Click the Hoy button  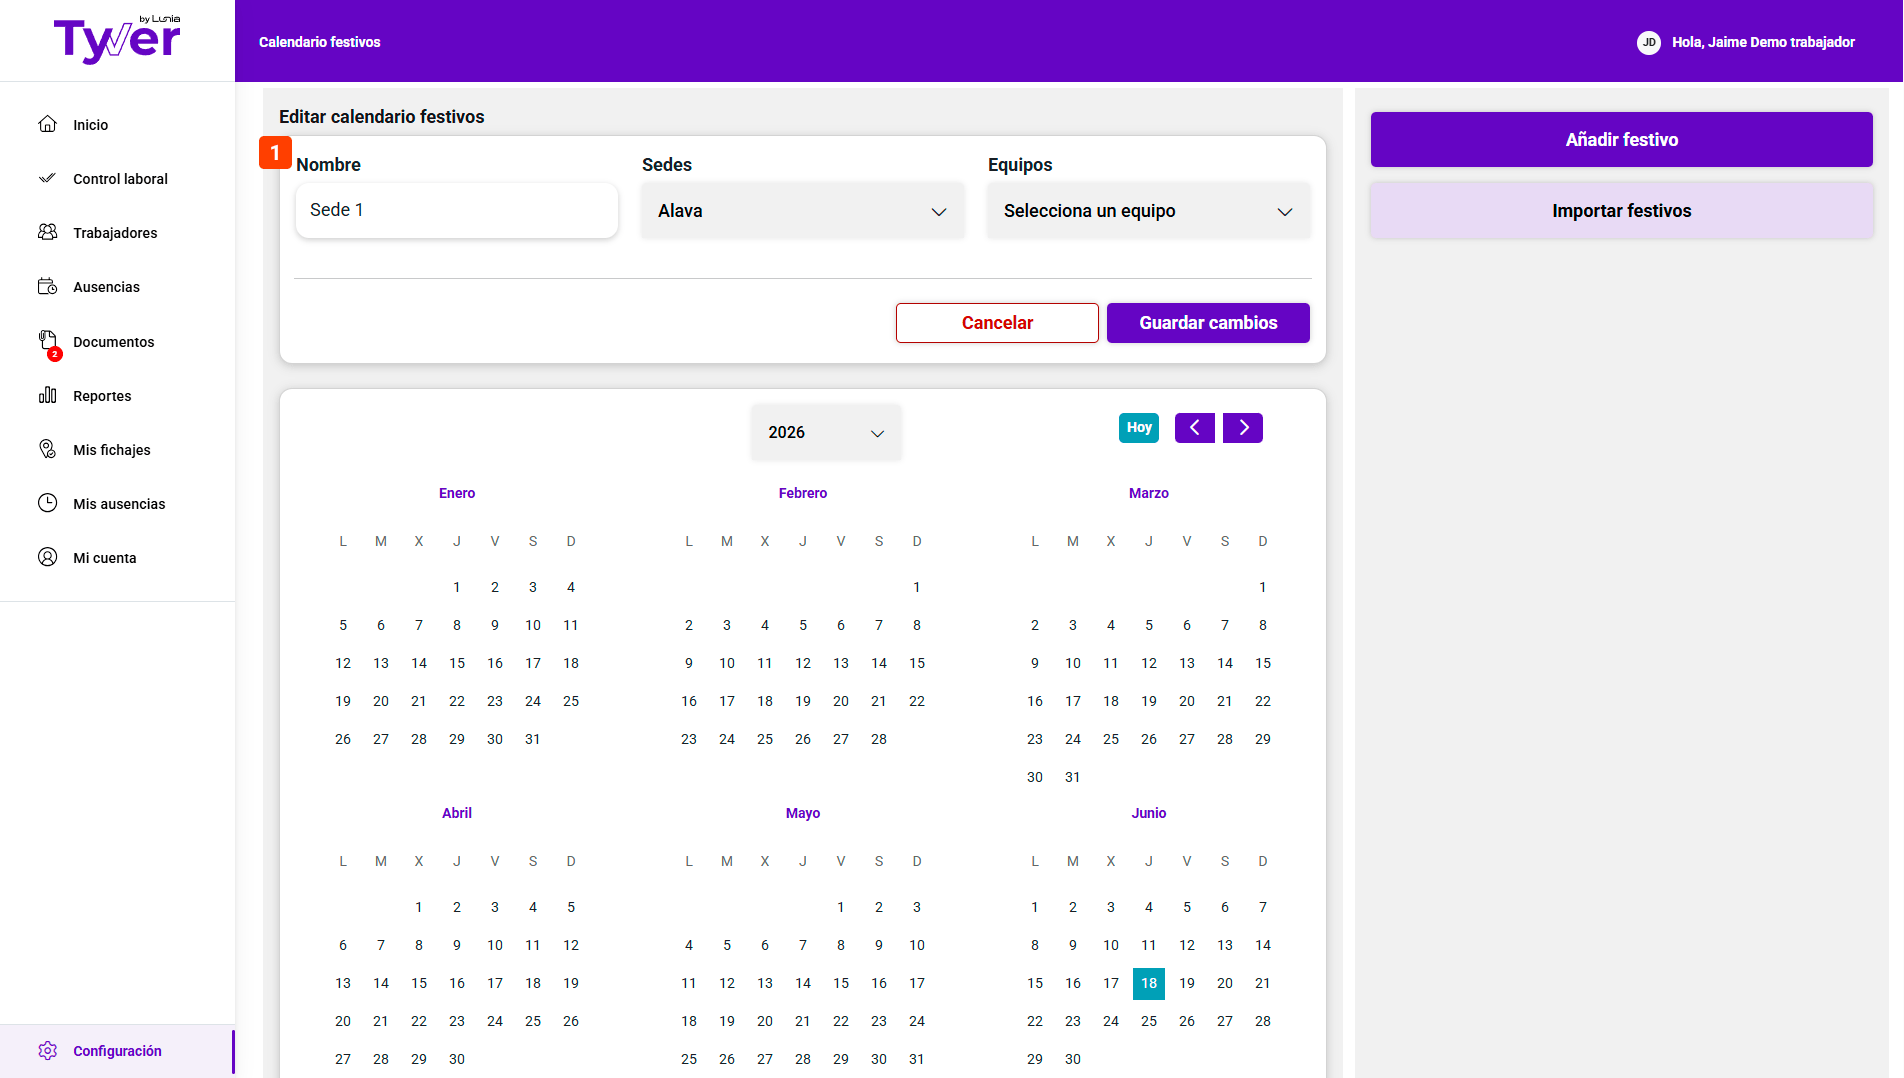(1139, 428)
